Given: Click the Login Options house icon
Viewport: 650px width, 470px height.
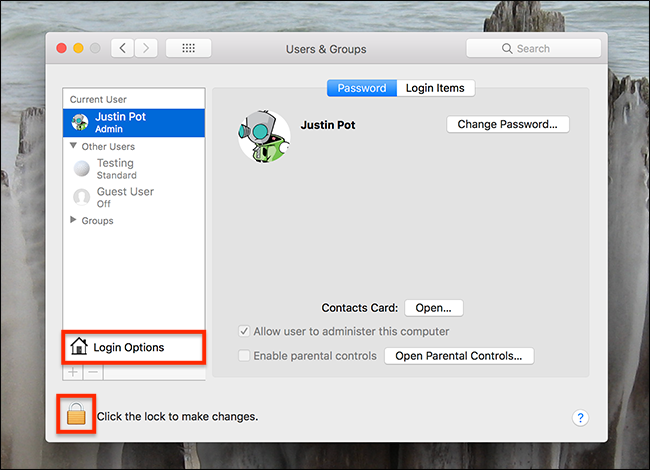Looking at the screenshot, I should click(78, 347).
